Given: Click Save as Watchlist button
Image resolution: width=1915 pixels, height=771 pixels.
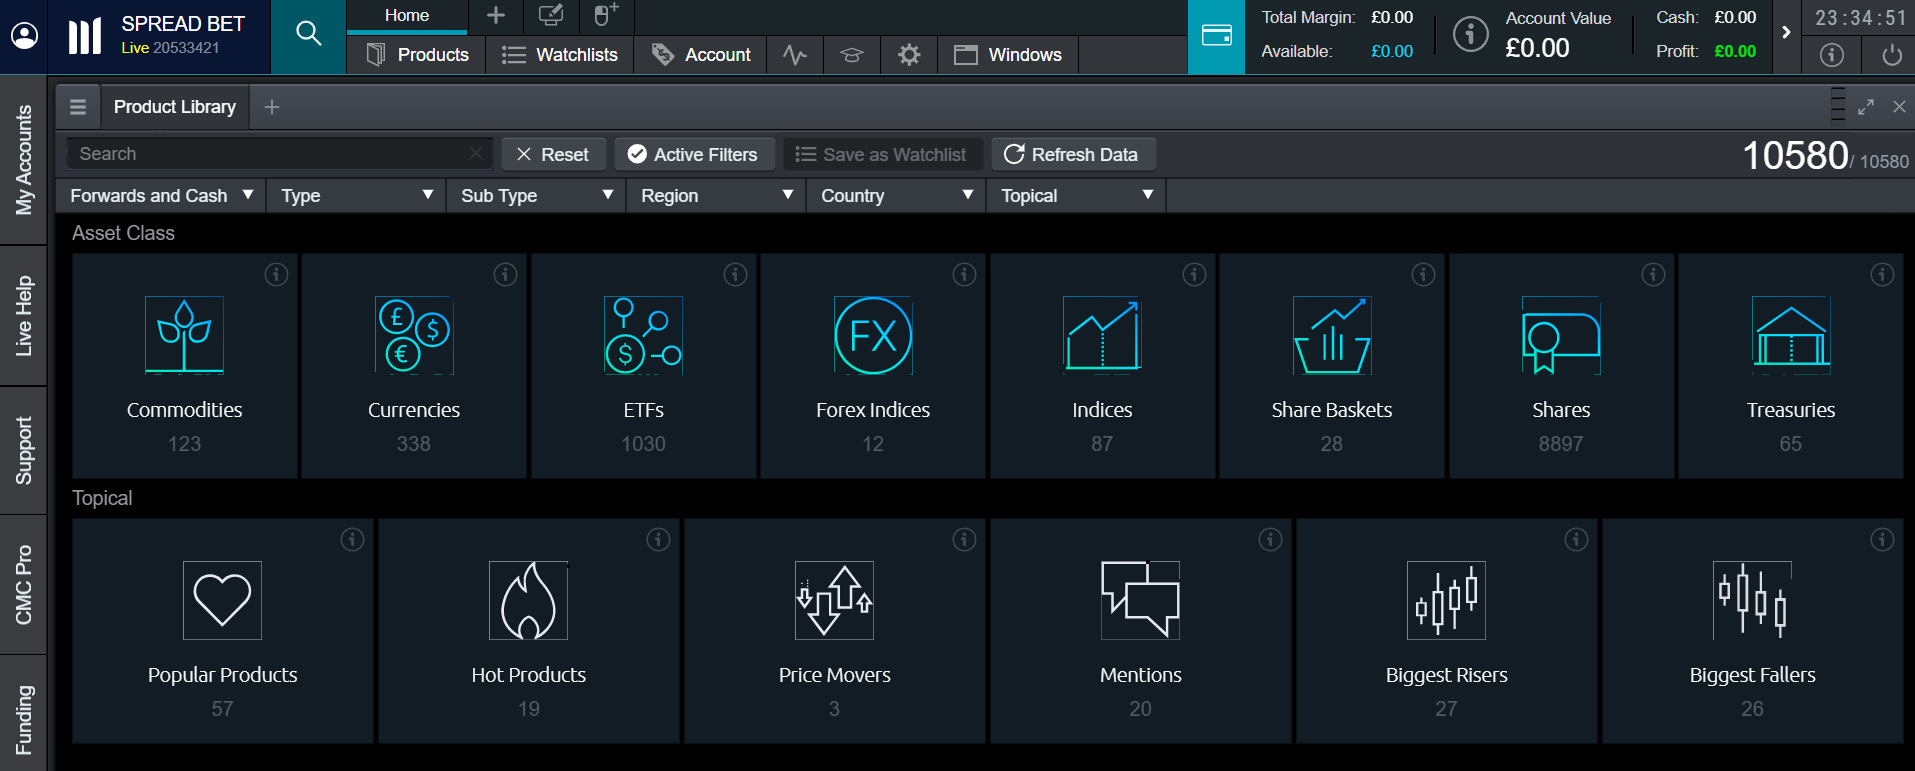Looking at the screenshot, I should point(881,154).
